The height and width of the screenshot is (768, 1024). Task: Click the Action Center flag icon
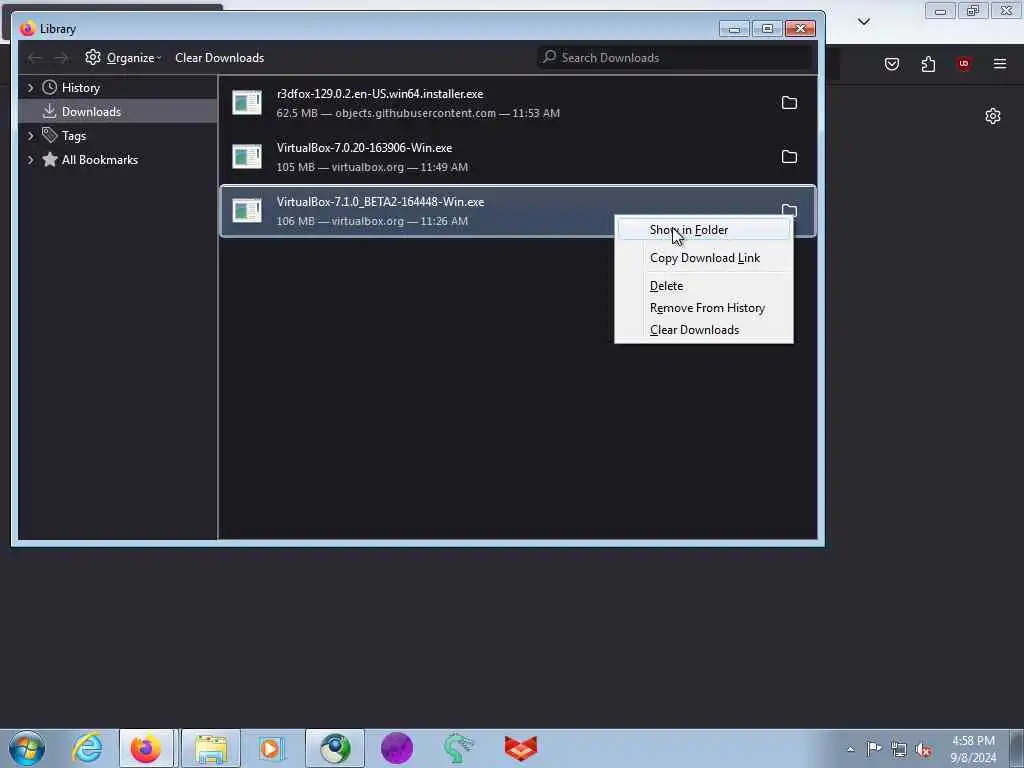point(874,748)
